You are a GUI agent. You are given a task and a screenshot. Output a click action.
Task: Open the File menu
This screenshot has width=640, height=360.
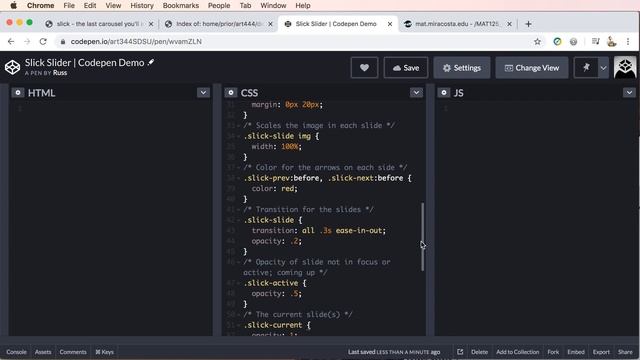point(69,6)
